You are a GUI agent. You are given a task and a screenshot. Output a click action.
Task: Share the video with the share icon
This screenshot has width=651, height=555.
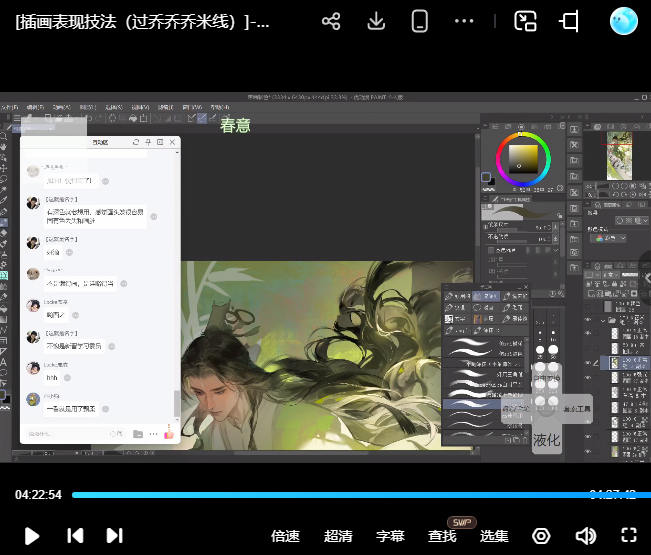(x=331, y=21)
